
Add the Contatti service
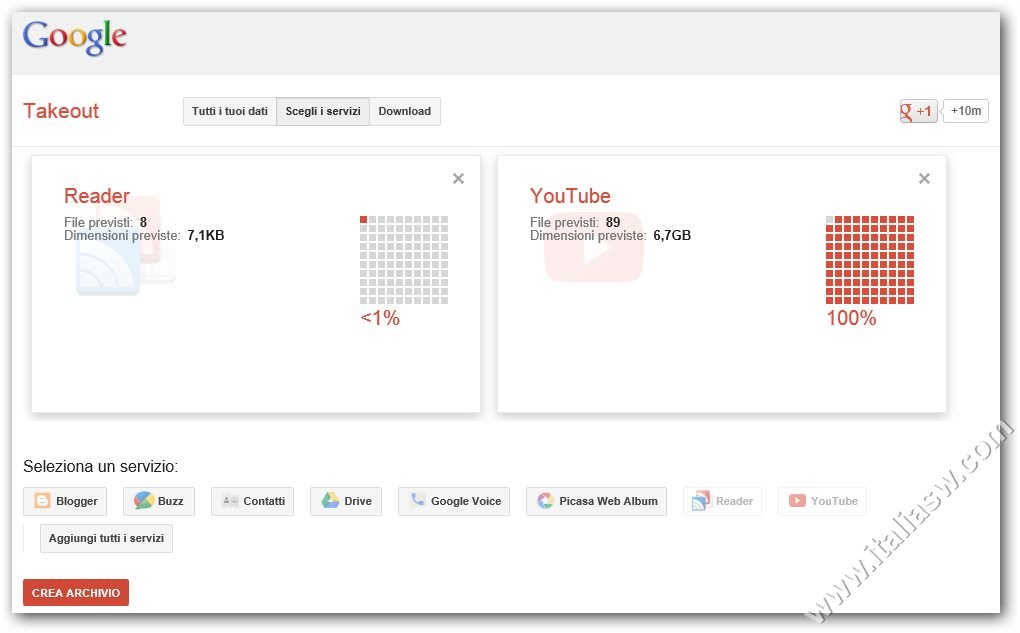[x=252, y=502]
